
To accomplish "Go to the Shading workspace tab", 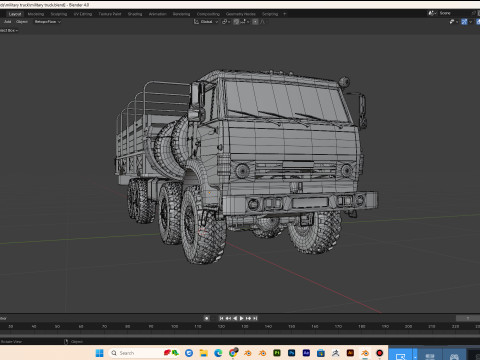I will coord(135,14).
